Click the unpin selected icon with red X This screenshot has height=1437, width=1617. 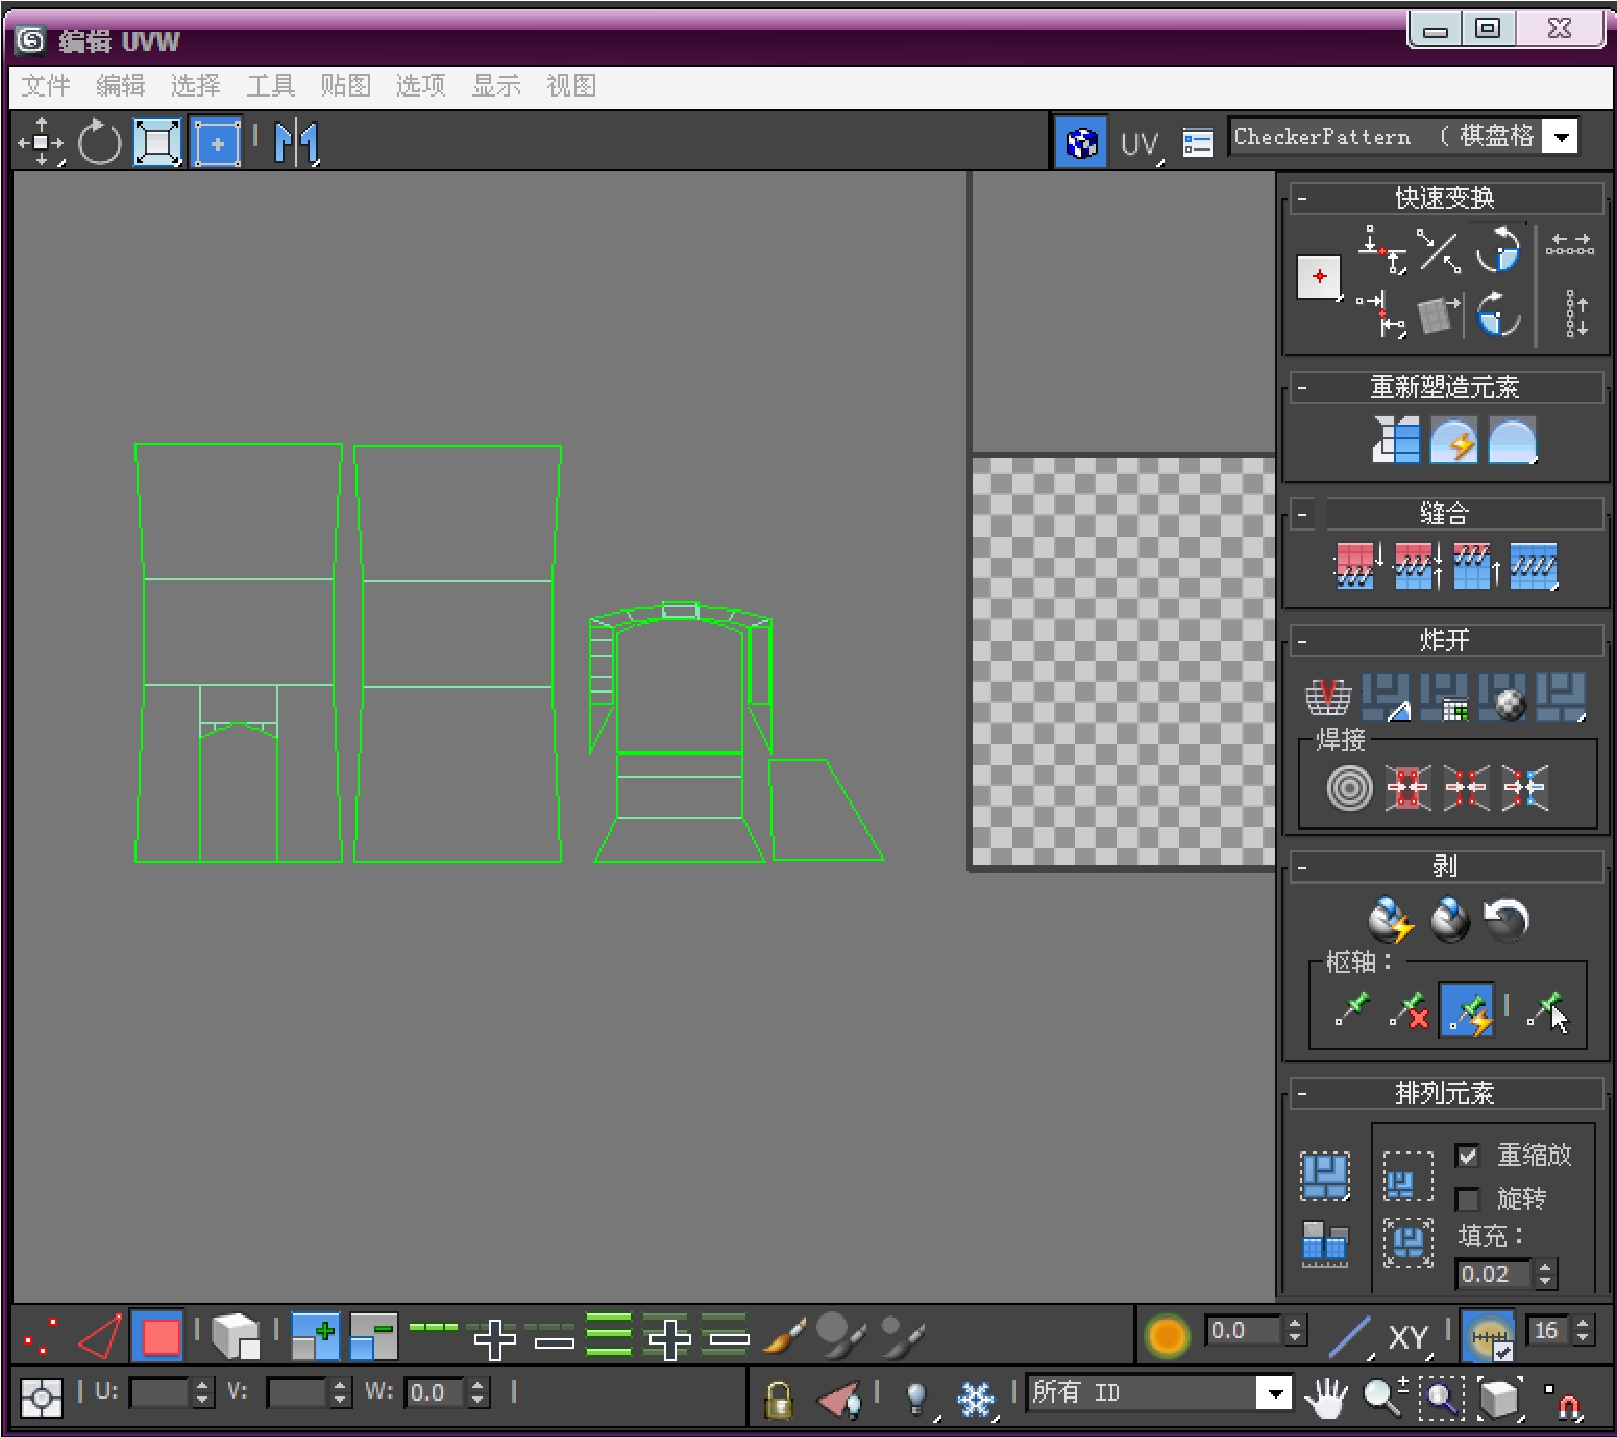pyautogui.click(x=1409, y=1010)
